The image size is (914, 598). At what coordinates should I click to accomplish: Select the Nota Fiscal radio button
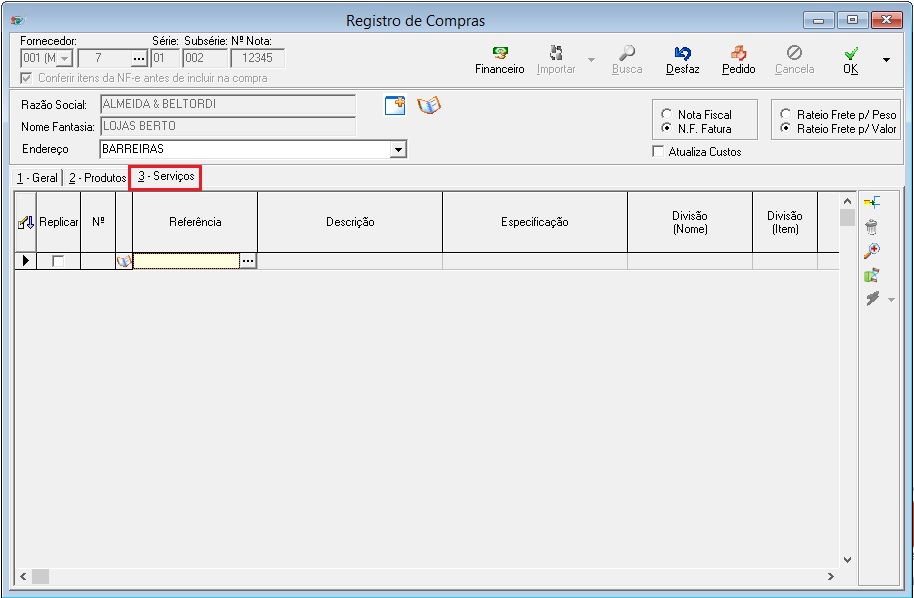666,115
